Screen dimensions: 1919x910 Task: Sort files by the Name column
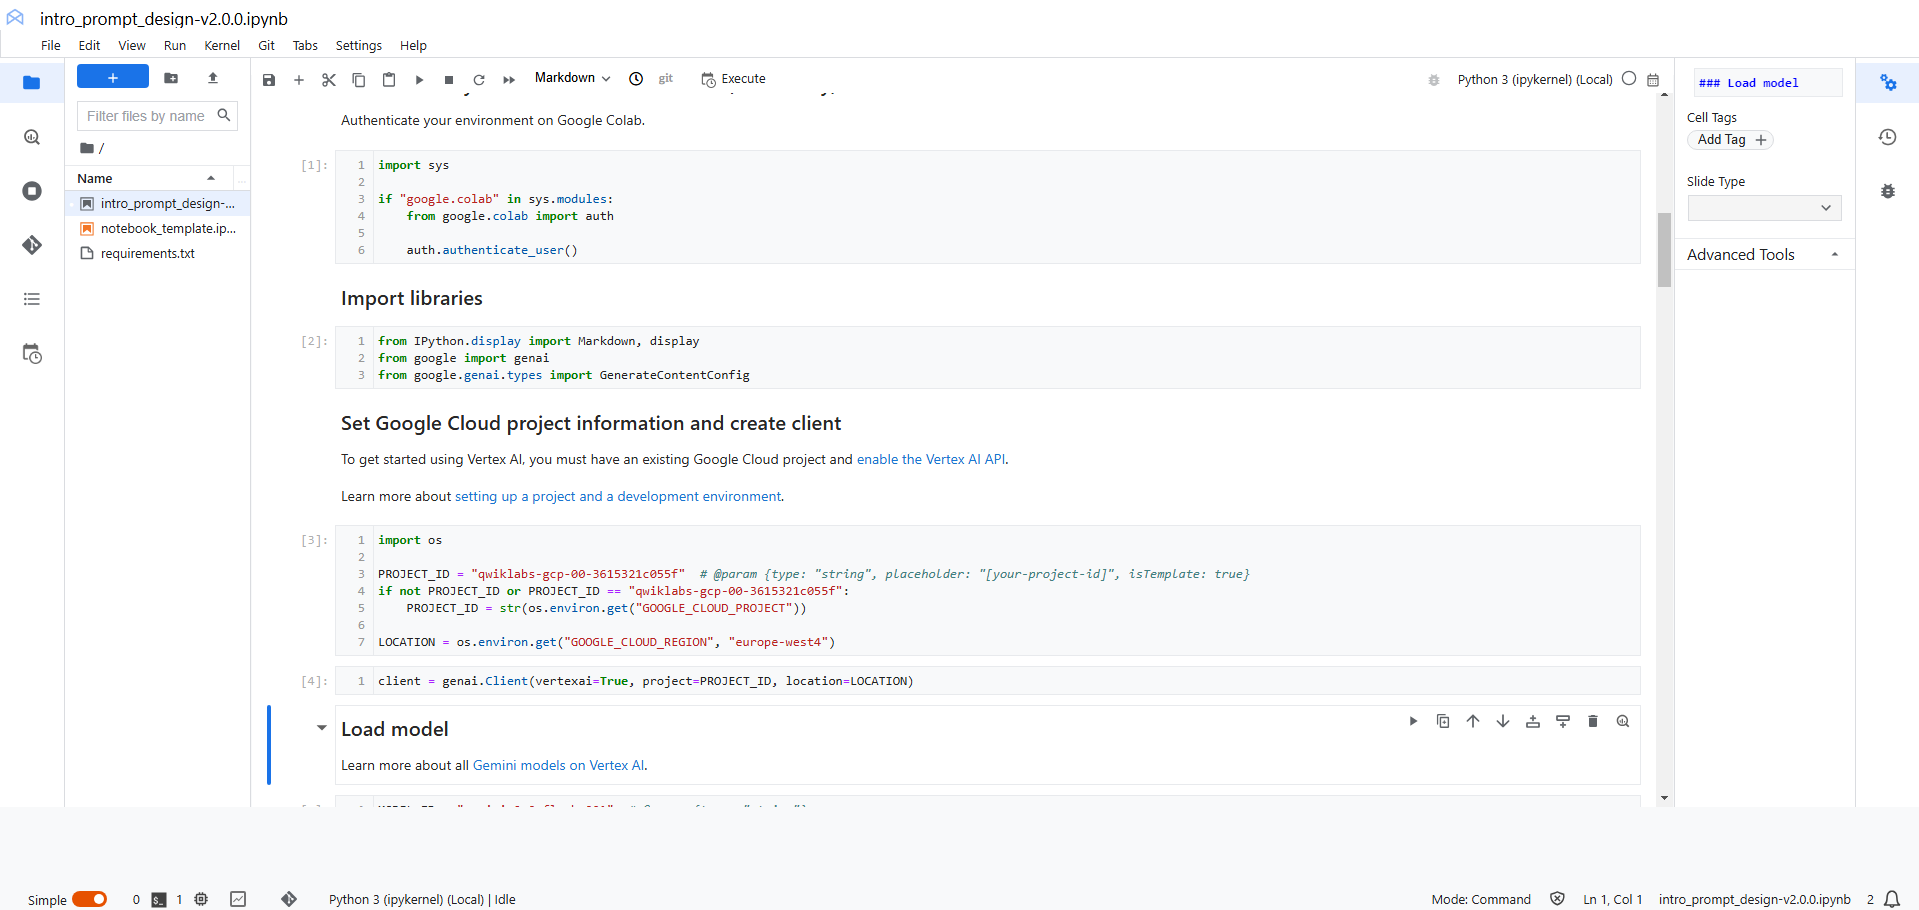click(x=147, y=178)
